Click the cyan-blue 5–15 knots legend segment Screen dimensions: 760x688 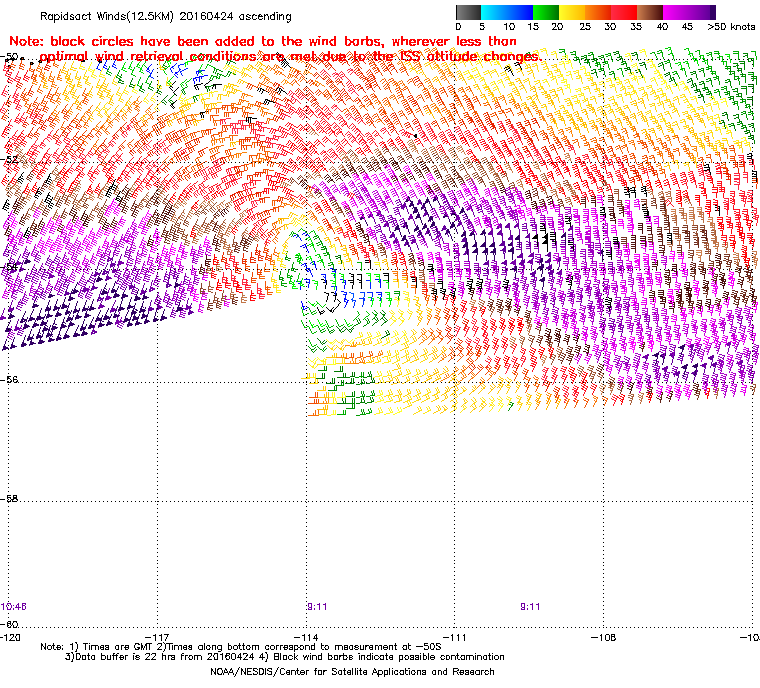[x=507, y=12]
